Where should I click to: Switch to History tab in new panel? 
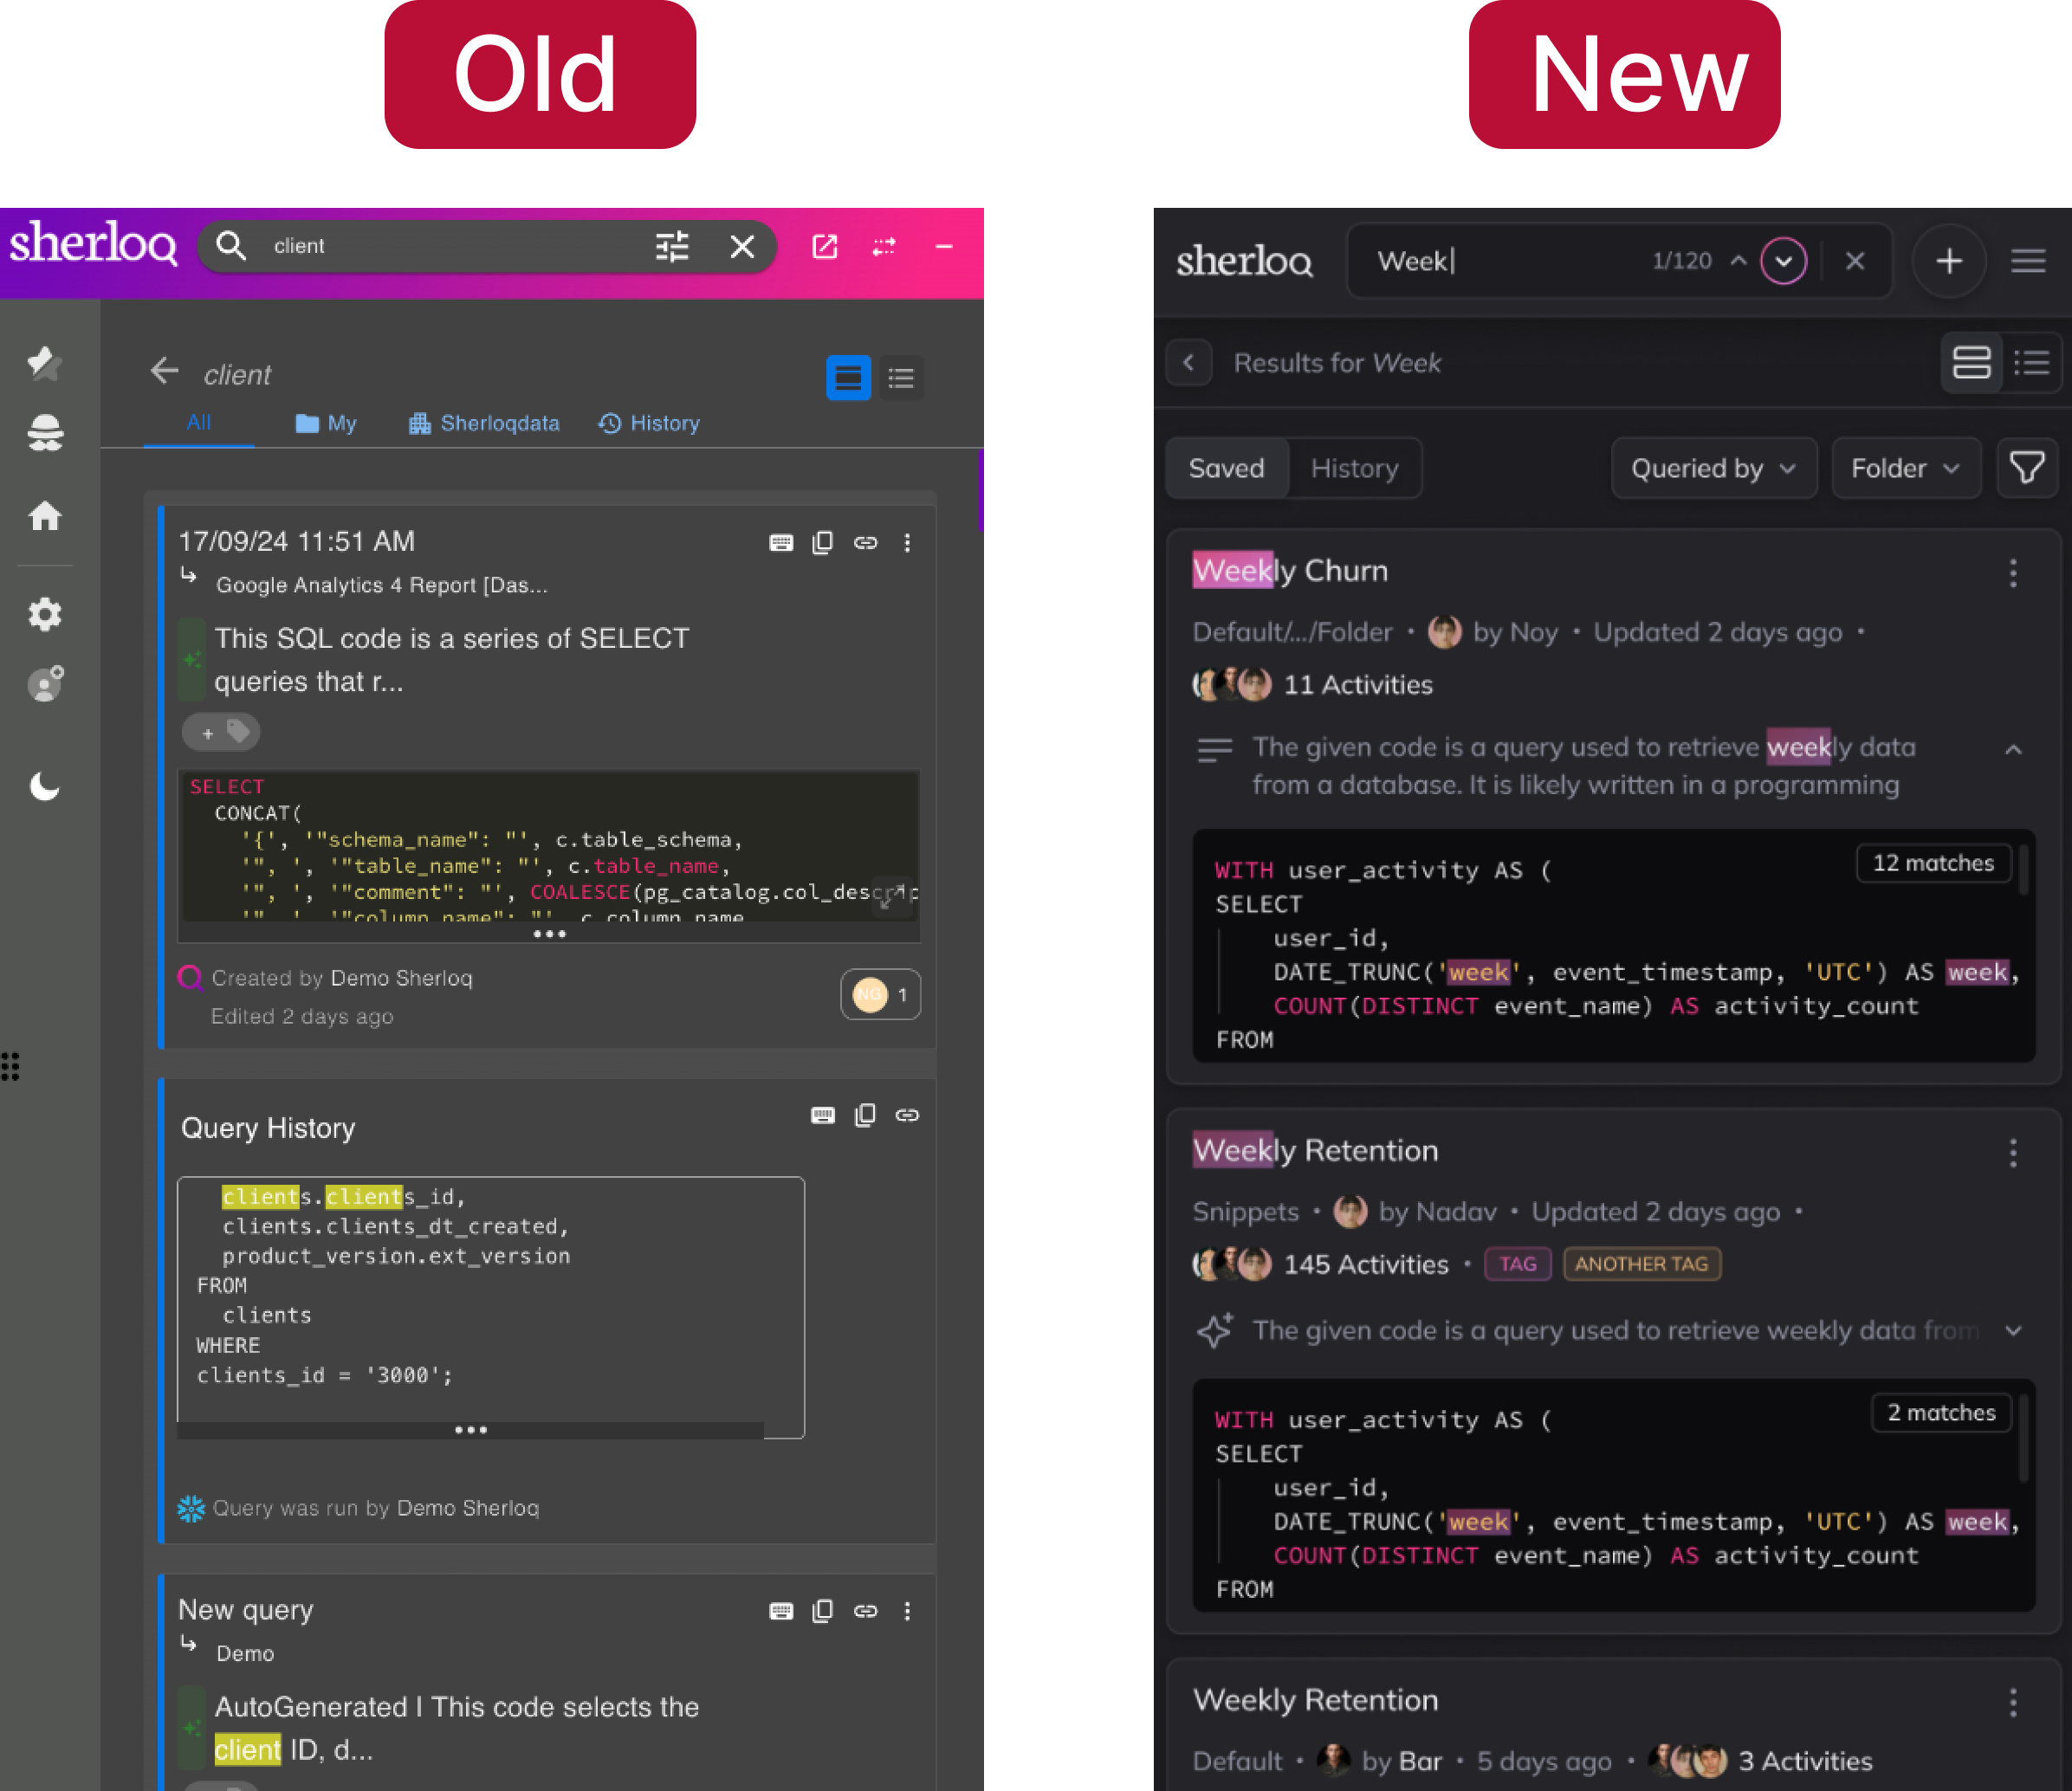click(x=1354, y=468)
